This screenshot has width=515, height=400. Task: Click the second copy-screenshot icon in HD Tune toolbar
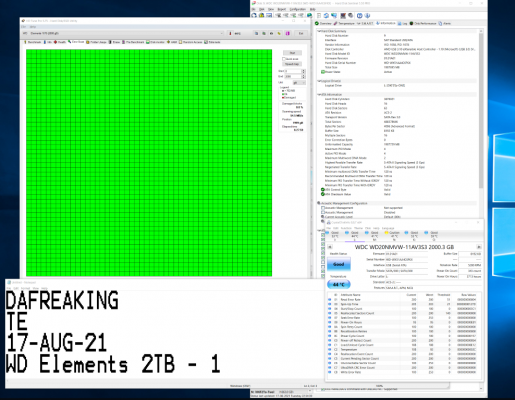(x=264, y=33)
